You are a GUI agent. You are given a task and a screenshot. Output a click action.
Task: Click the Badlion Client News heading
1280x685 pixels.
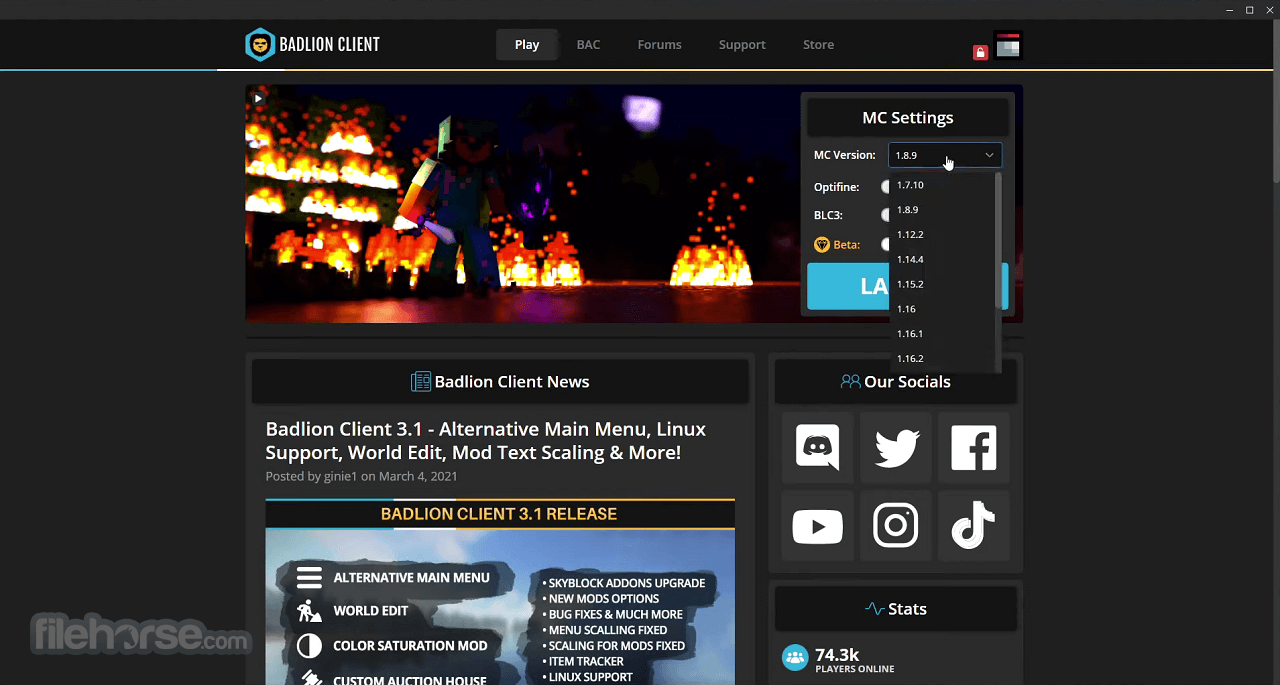coord(512,382)
